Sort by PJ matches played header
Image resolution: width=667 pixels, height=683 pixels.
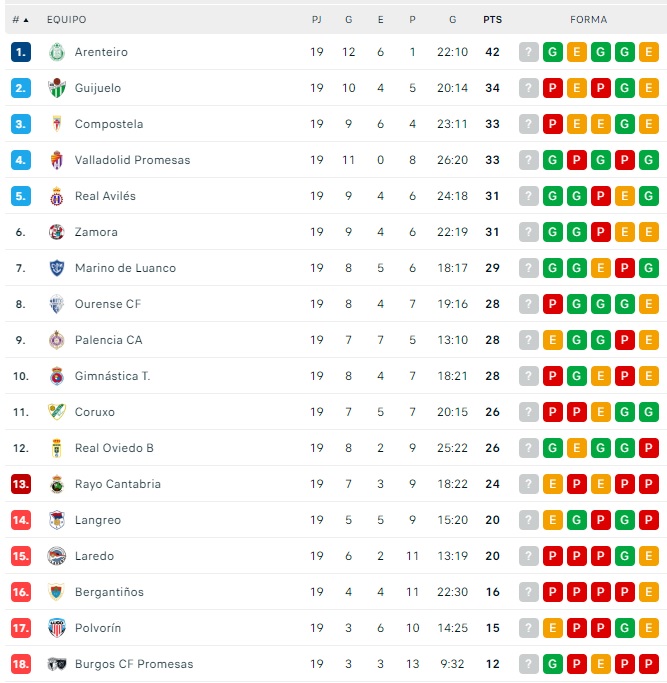point(317,19)
